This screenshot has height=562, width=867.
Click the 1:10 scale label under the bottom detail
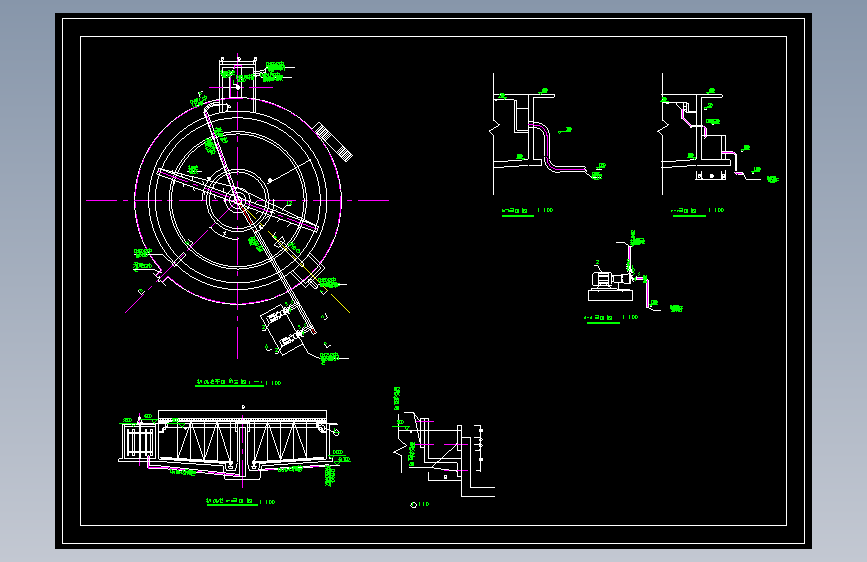420,504
